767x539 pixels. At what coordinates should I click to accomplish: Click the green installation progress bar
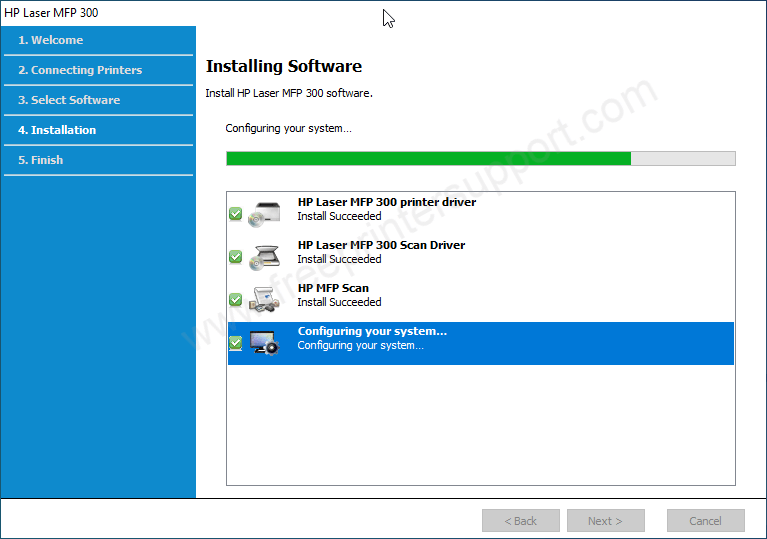[x=481, y=158]
